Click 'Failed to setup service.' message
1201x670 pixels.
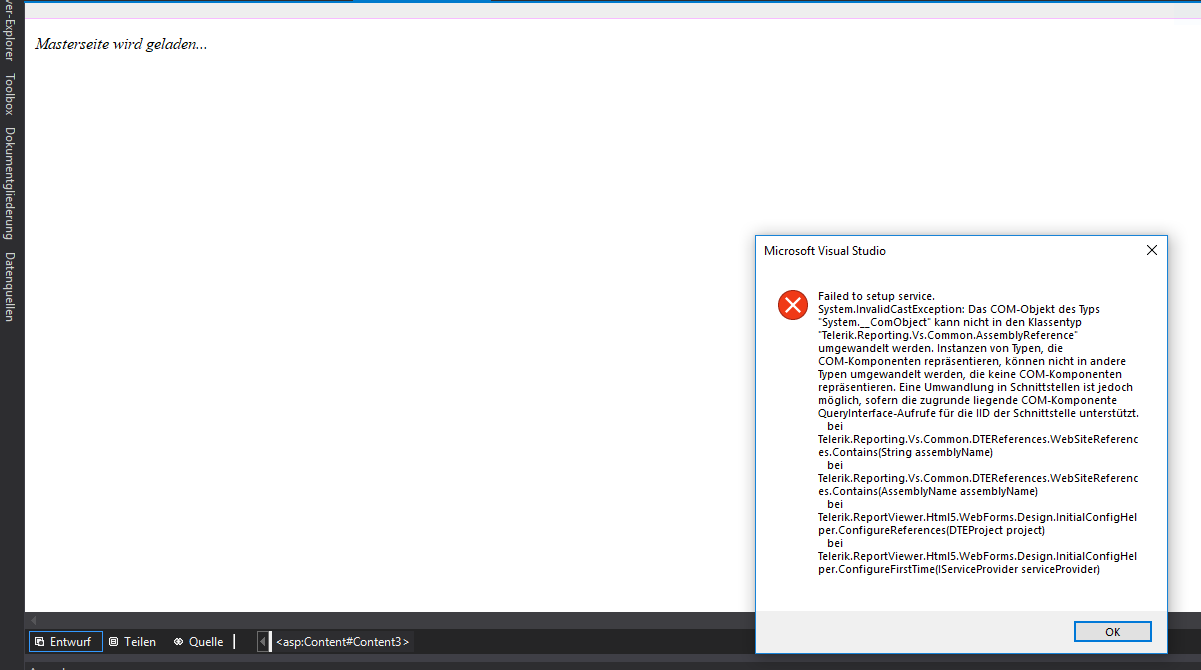(876, 296)
